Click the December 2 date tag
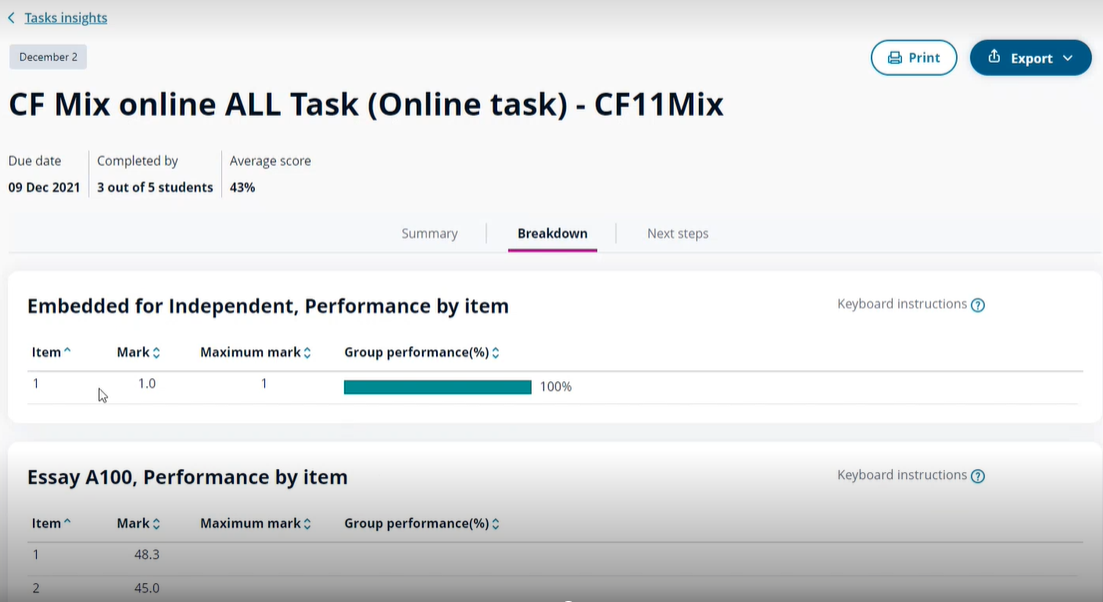This screenshot has height=602, width=1103. (48, 57)
